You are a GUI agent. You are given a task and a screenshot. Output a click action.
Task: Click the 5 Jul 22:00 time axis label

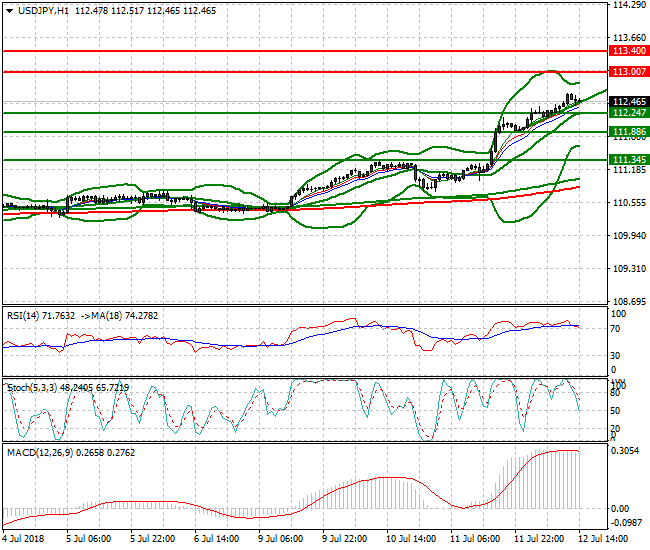pyautogui.click(x=153, y=539)
